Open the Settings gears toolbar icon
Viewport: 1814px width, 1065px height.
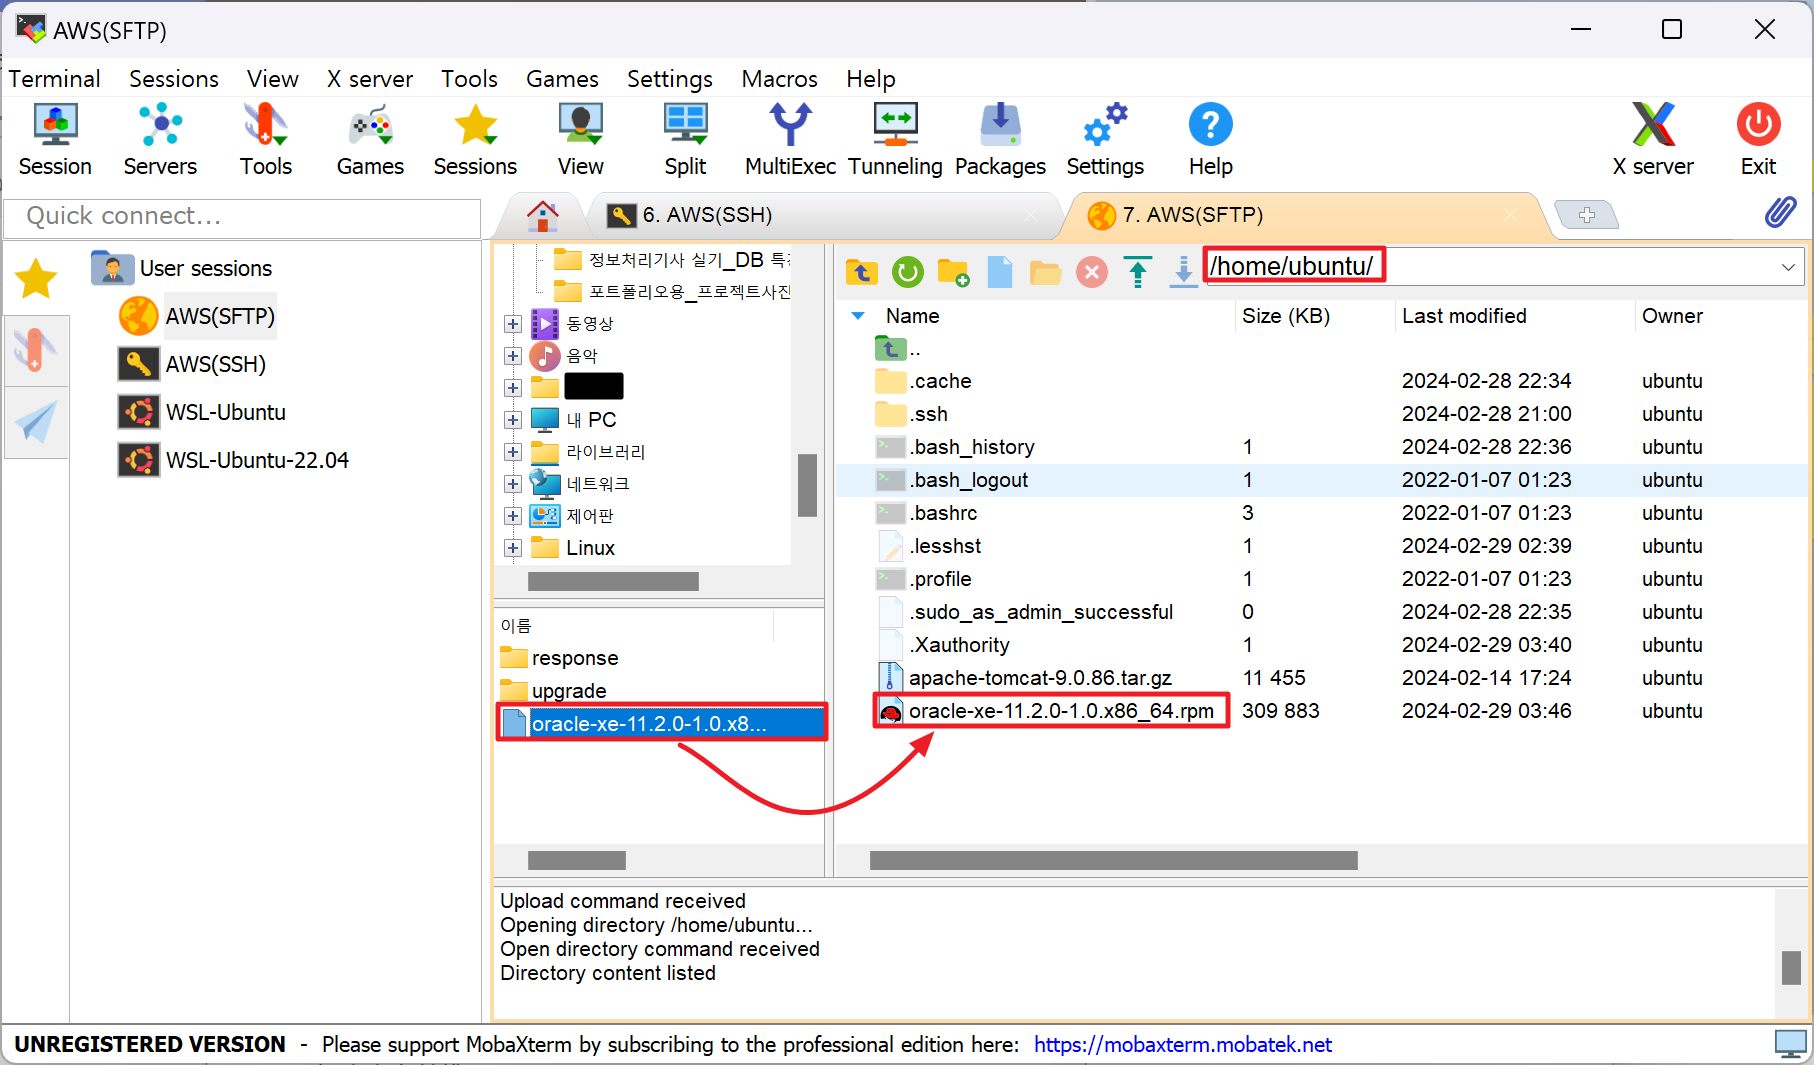(1105, 140)
